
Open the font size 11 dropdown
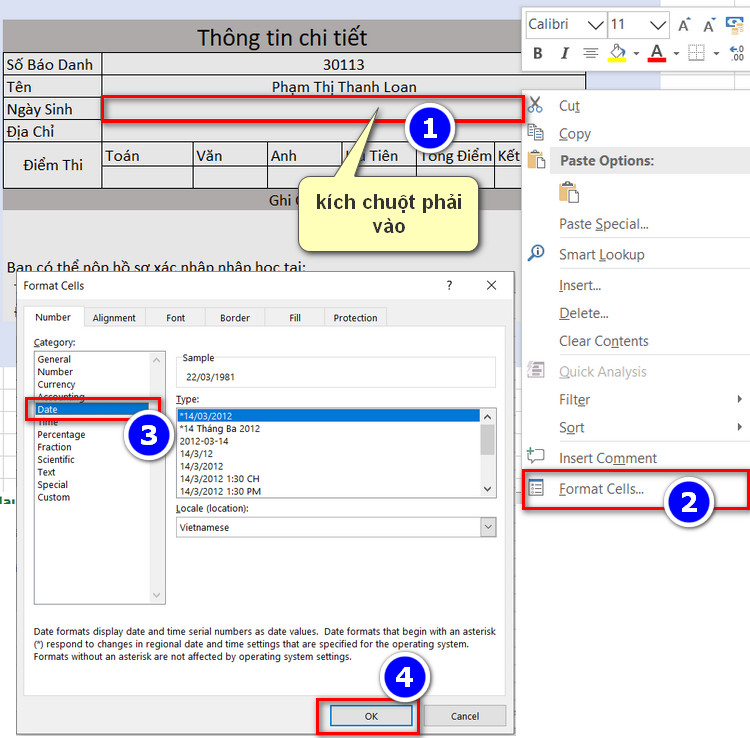point(657,24)
